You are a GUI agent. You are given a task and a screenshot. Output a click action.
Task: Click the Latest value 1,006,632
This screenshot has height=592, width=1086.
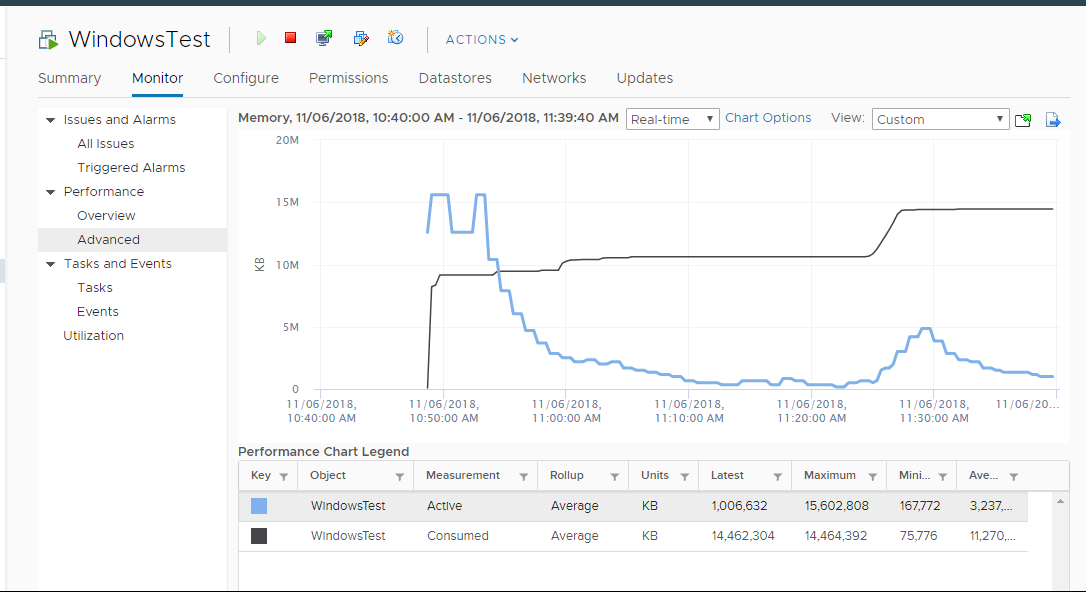click(x=739, y=506)
